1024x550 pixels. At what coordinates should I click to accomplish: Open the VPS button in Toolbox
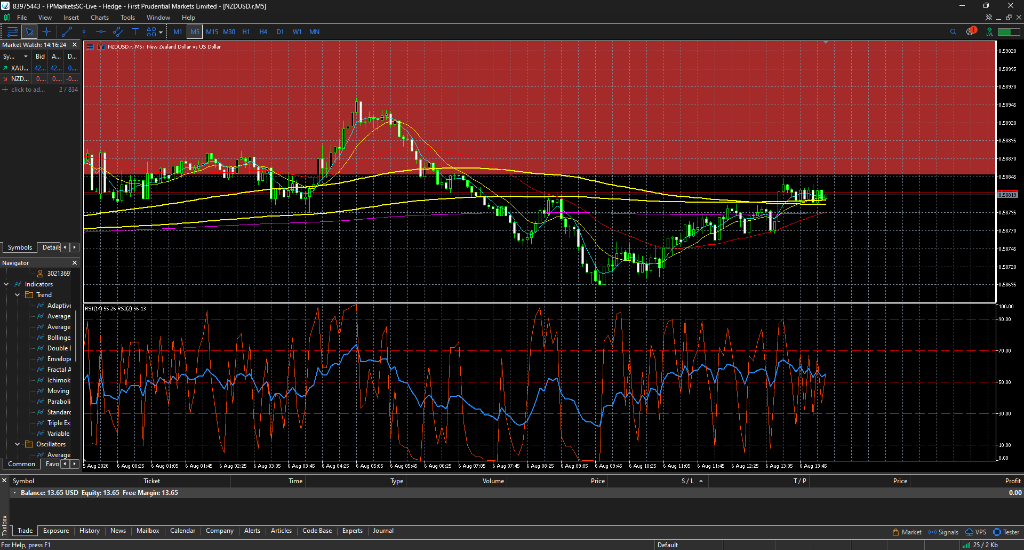point(976,532)
